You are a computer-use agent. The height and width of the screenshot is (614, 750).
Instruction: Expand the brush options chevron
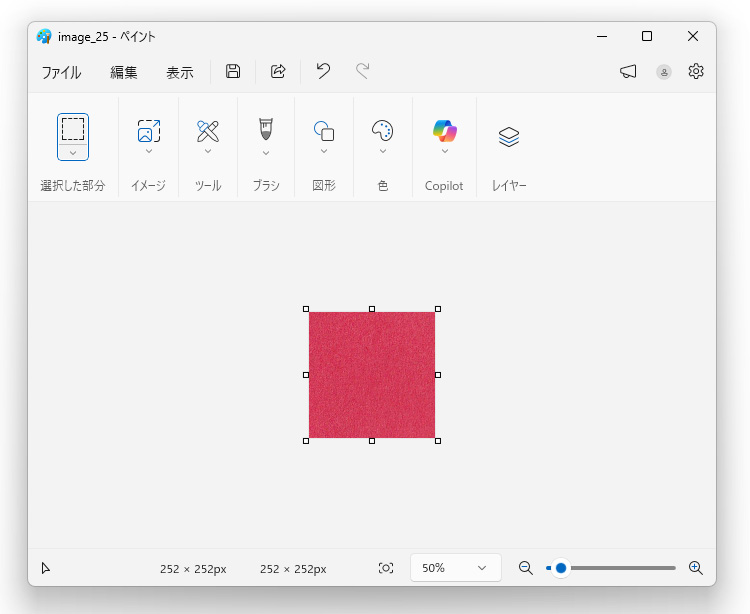pos(266,153)
